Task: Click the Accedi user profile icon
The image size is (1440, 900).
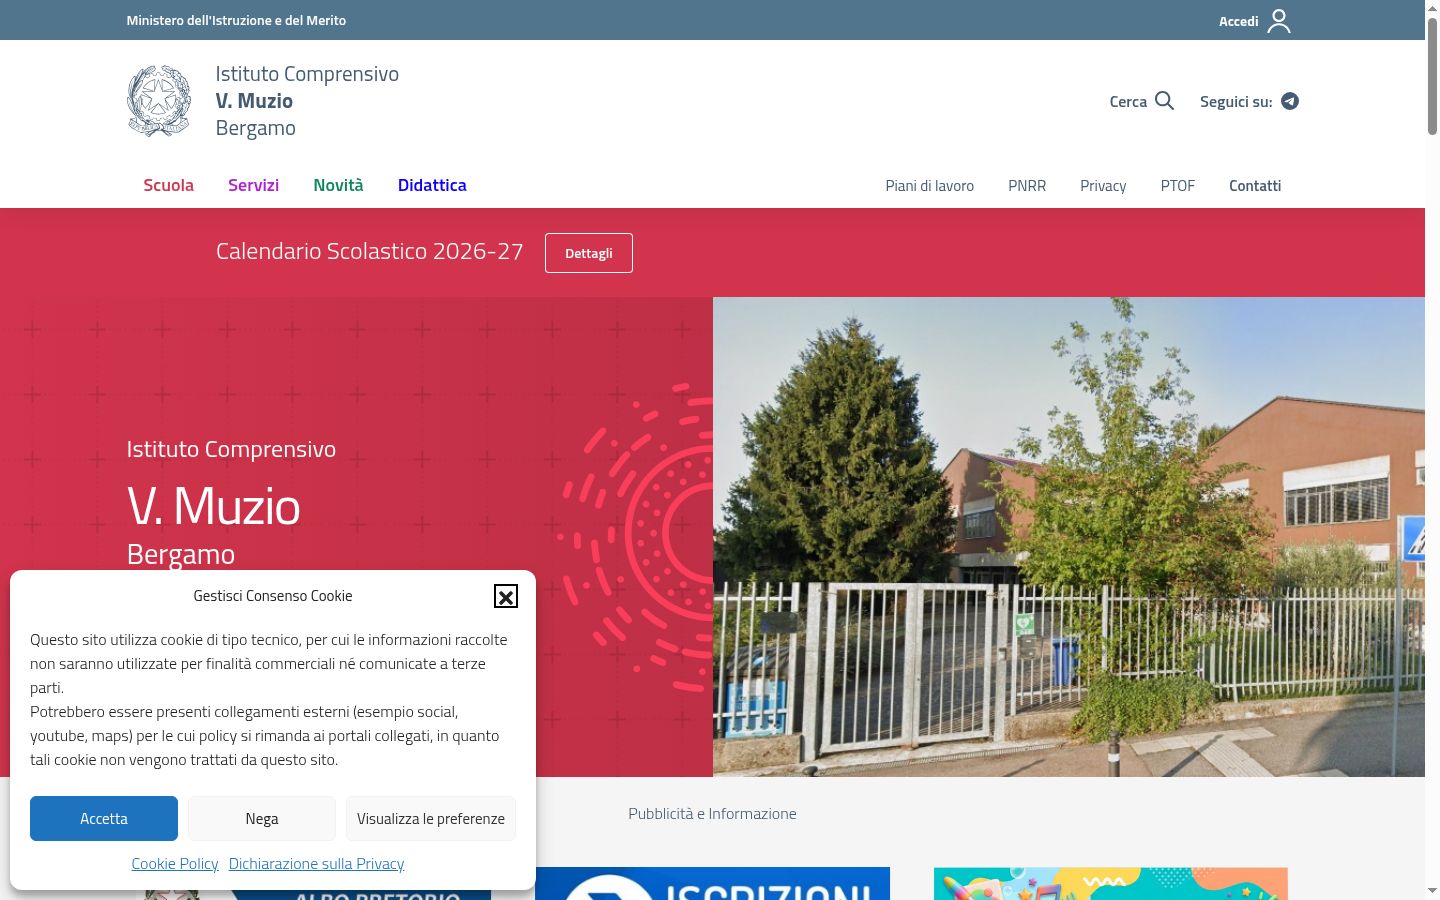Action: [1279, 21]
